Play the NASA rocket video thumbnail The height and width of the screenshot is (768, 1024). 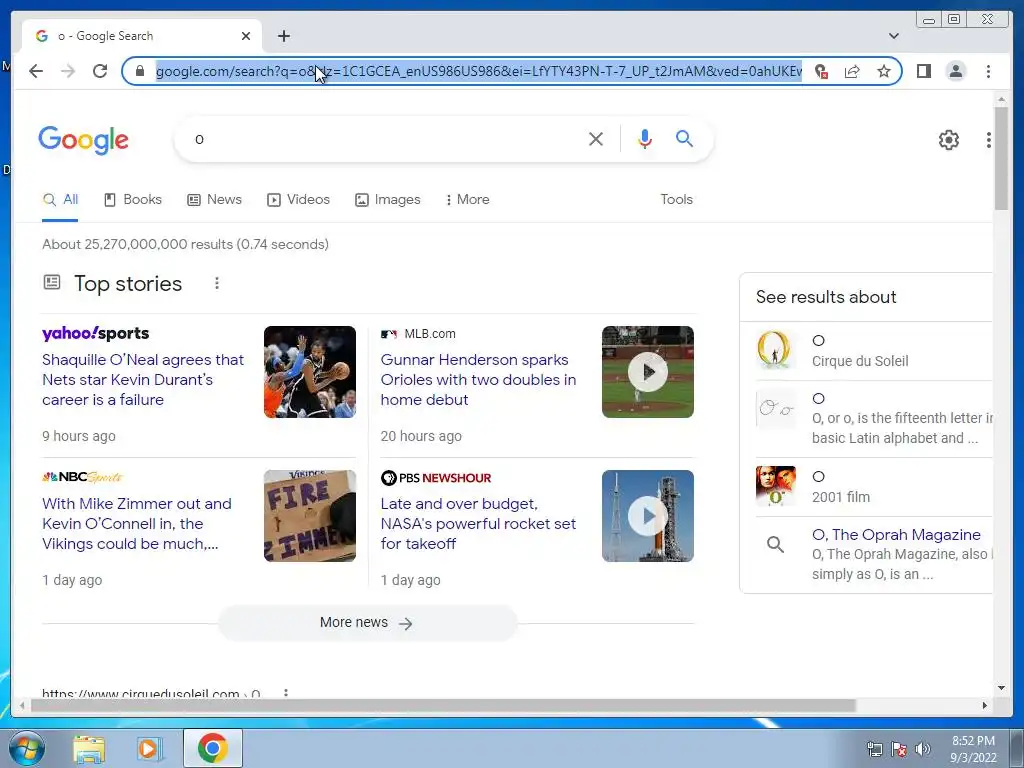648,516
